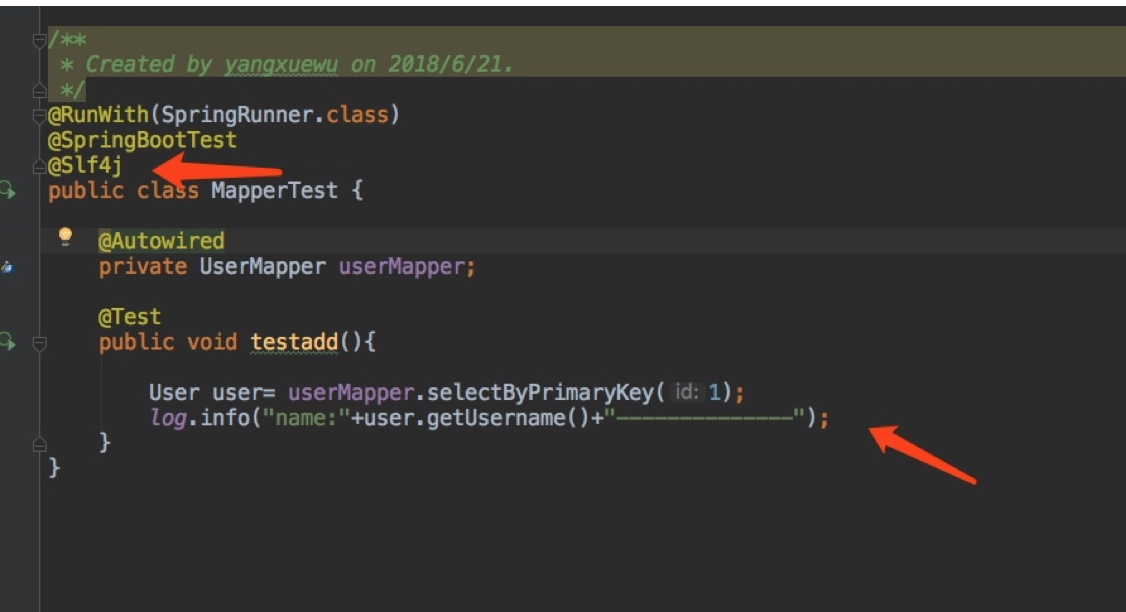Viewport: 1126px width, 612px height.
Task: Collapse annotations using the @RunWith fold marker
Action: point(39,115)
